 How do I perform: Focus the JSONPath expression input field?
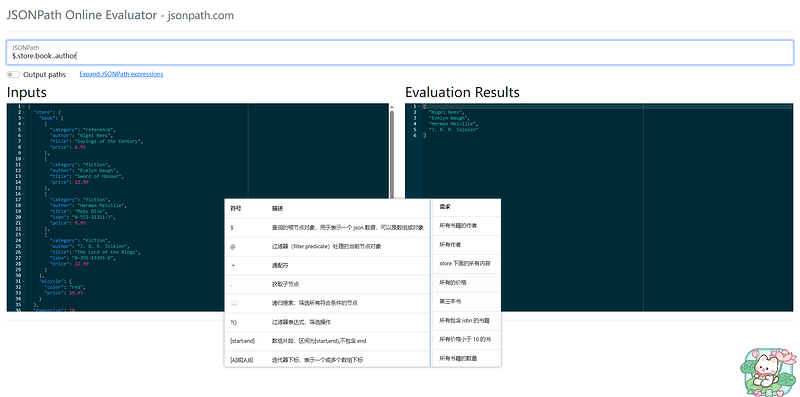(x=399, y=53)
